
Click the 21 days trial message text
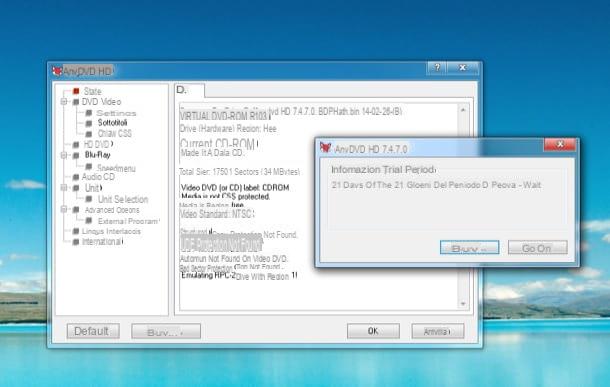tap(436, 185)
